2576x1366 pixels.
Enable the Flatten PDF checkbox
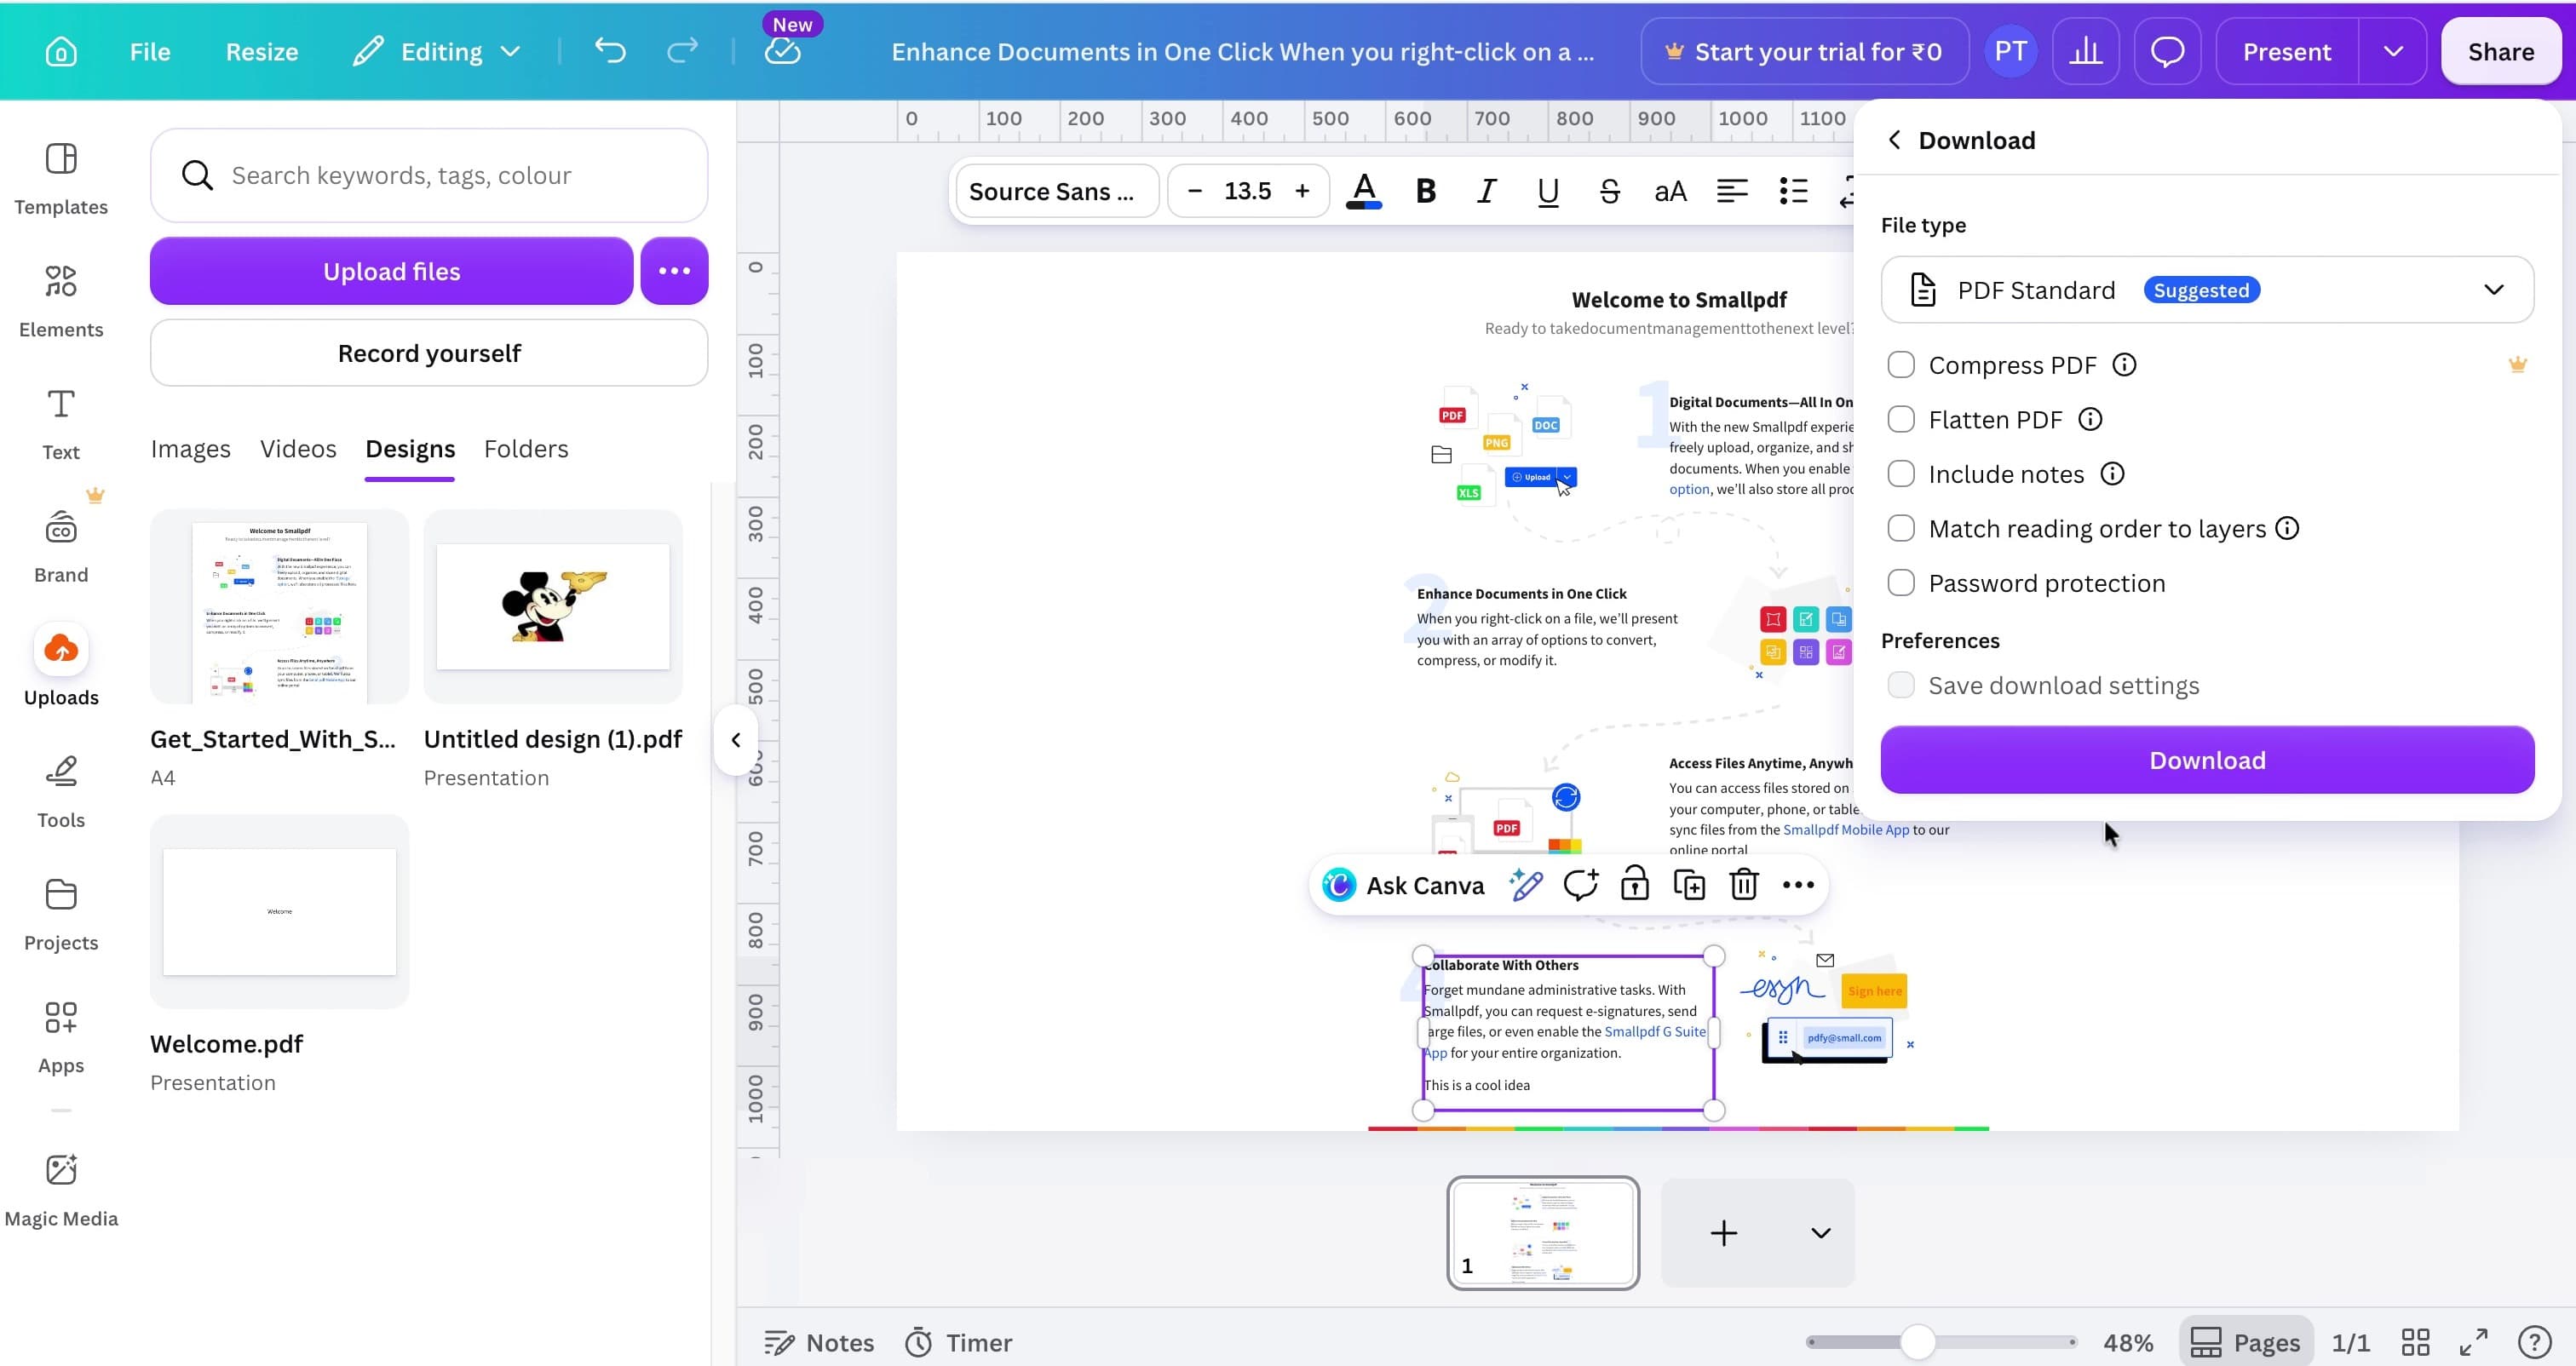point(1900,420)
